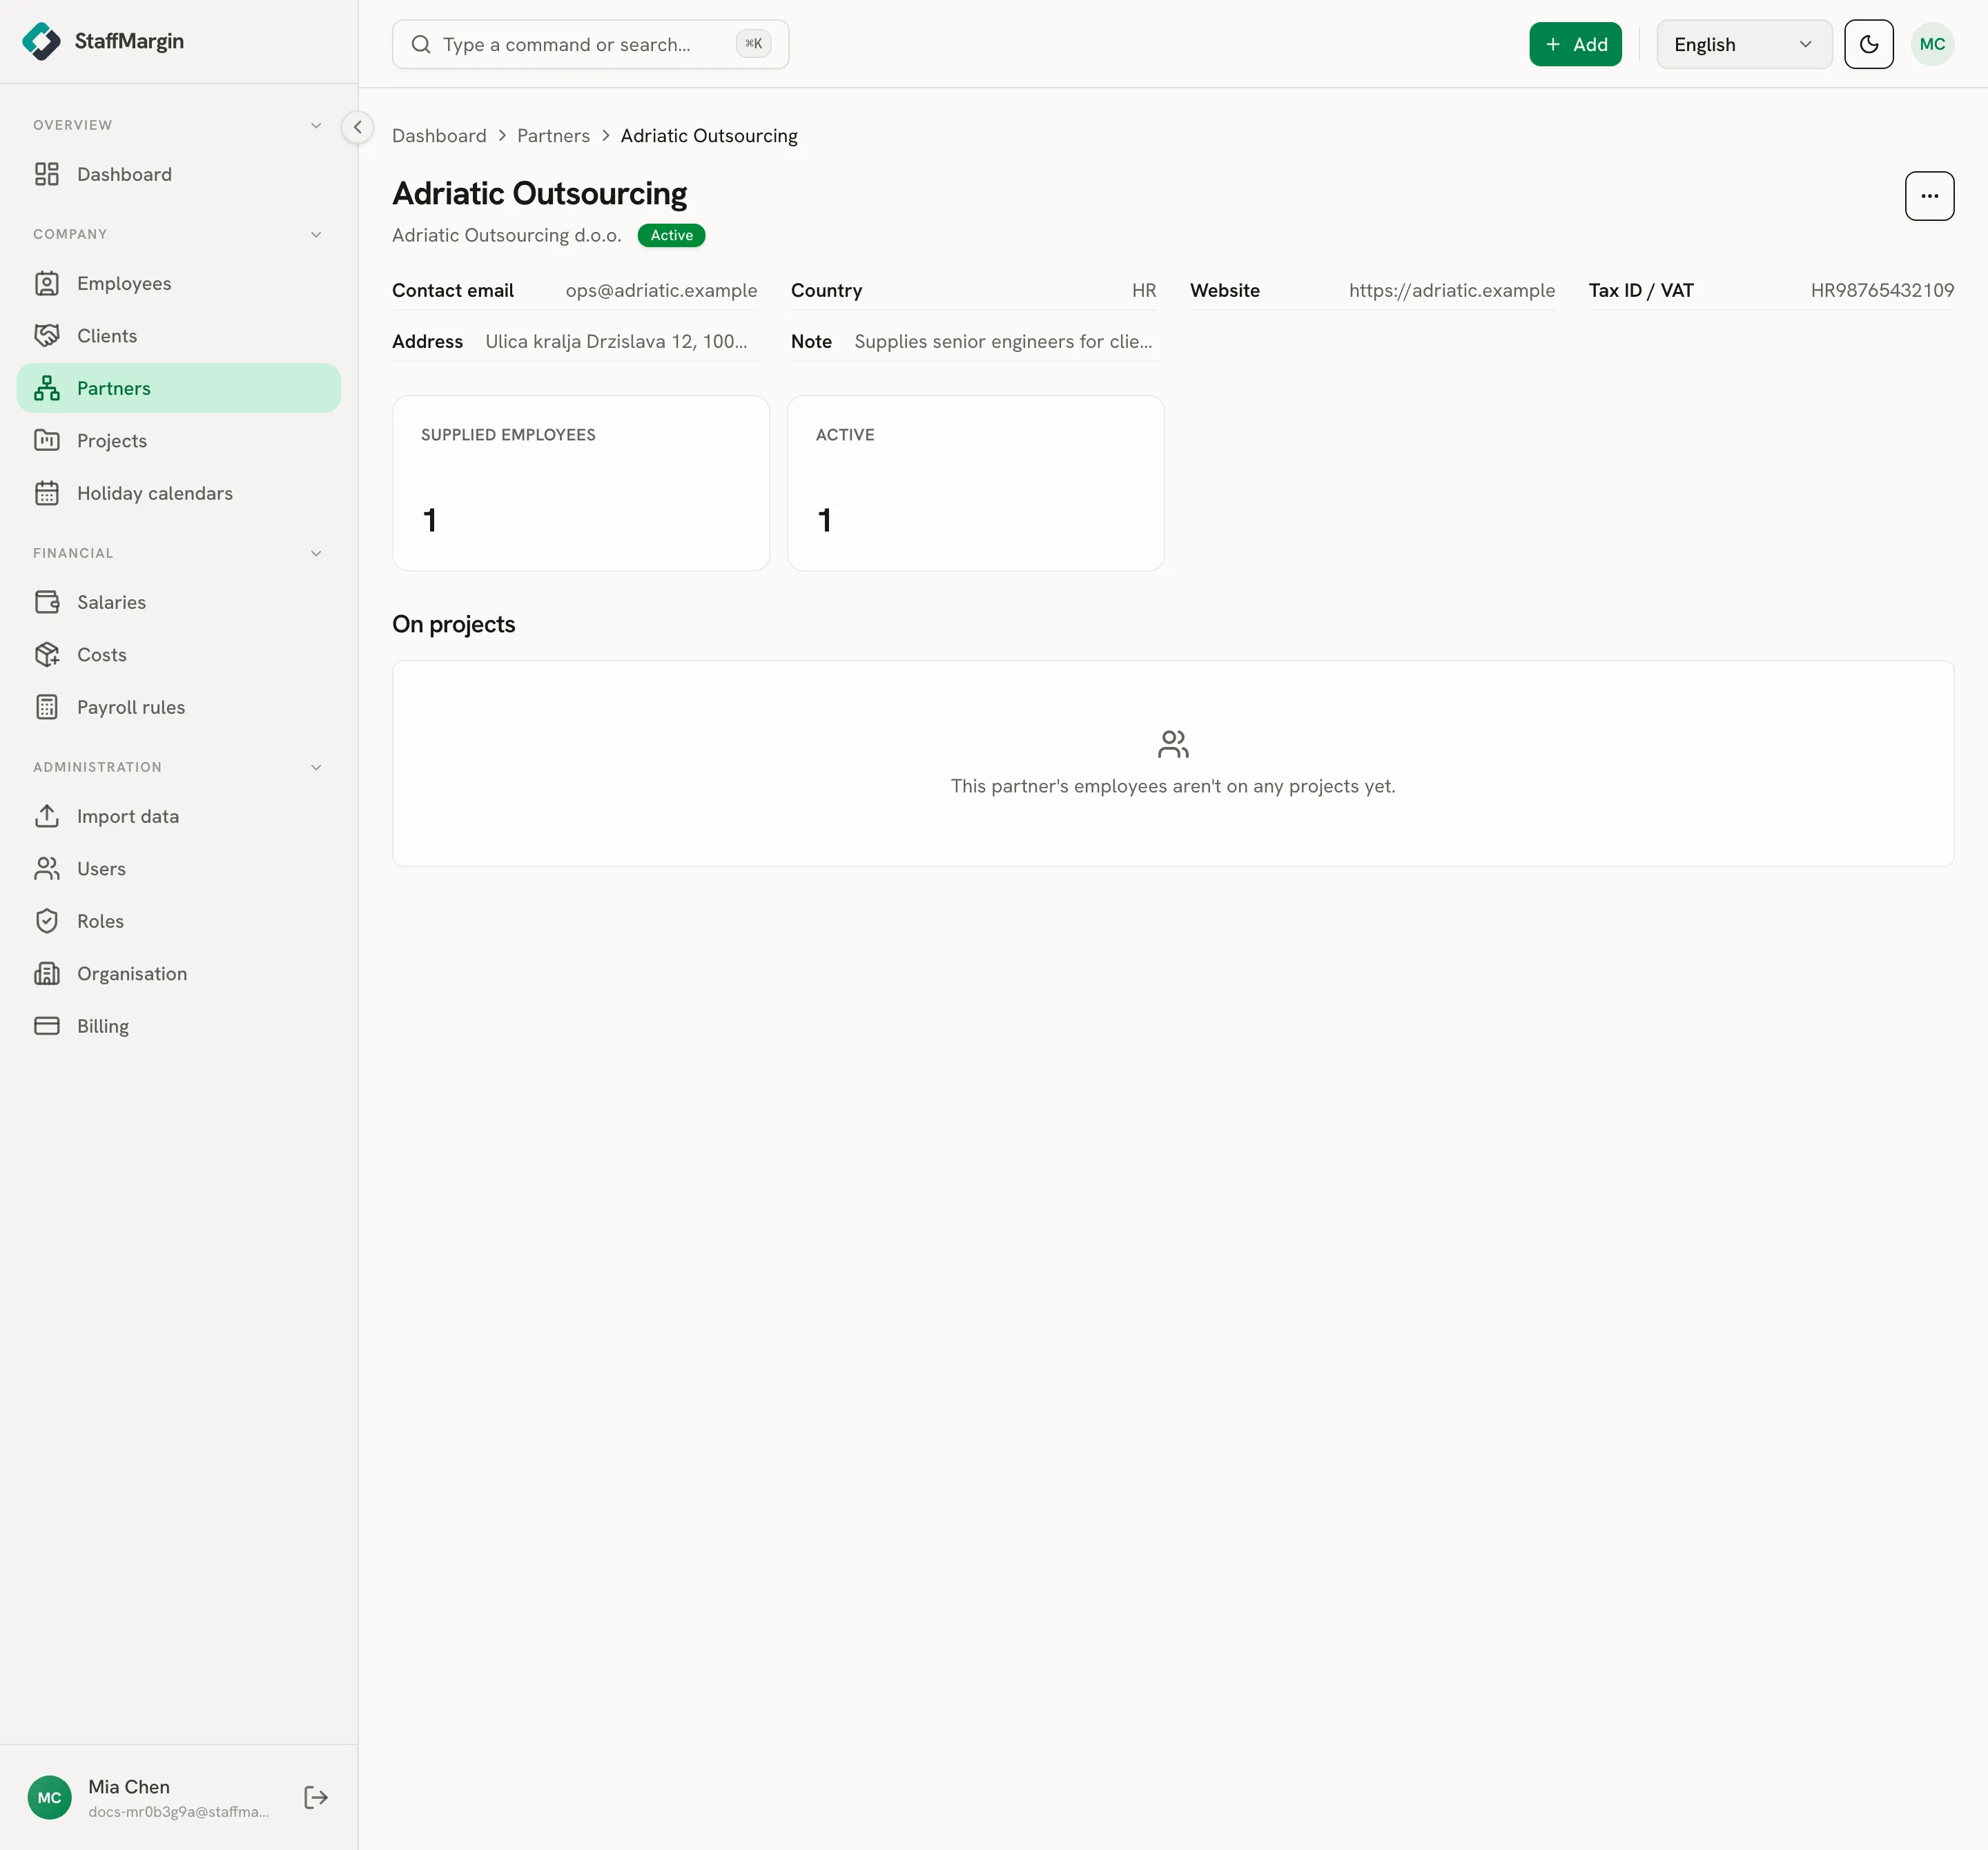Screen dimensions: 1988x1850
Task: Click the truncated Address value
Action: click(x=616, y=341)
